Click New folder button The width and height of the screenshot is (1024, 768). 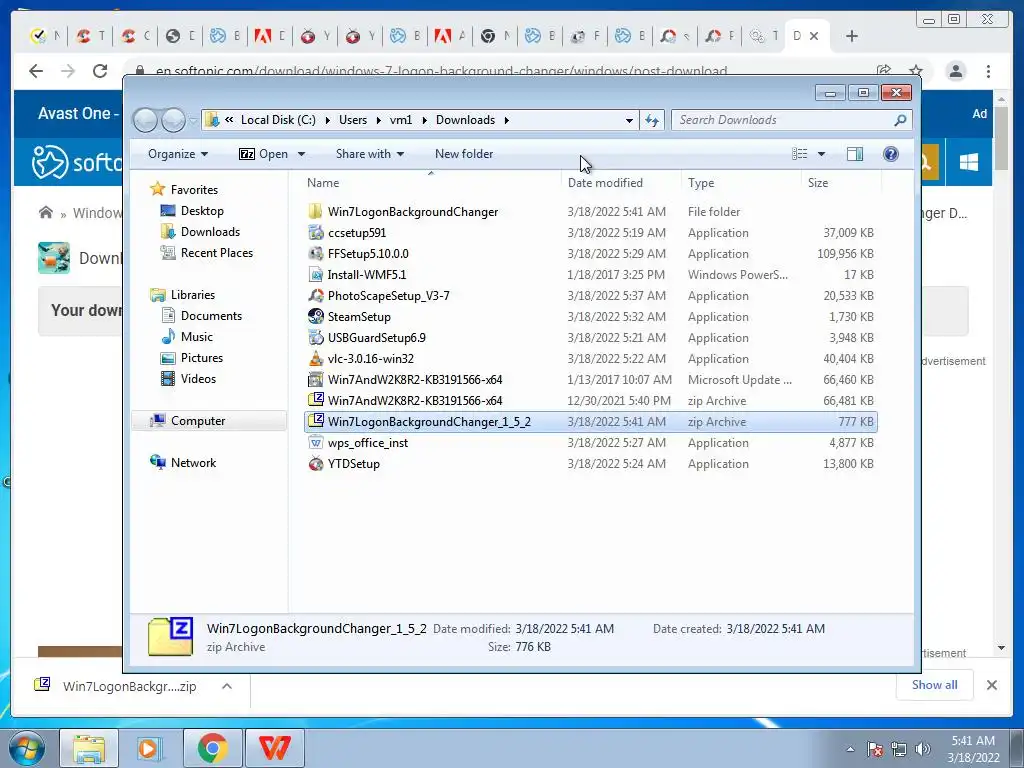coord(464,154)
